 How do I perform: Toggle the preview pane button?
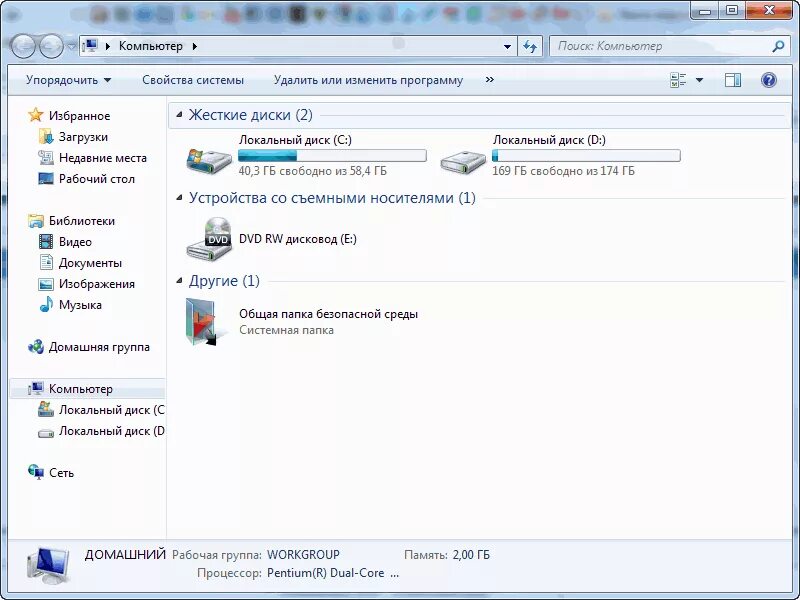735,79
